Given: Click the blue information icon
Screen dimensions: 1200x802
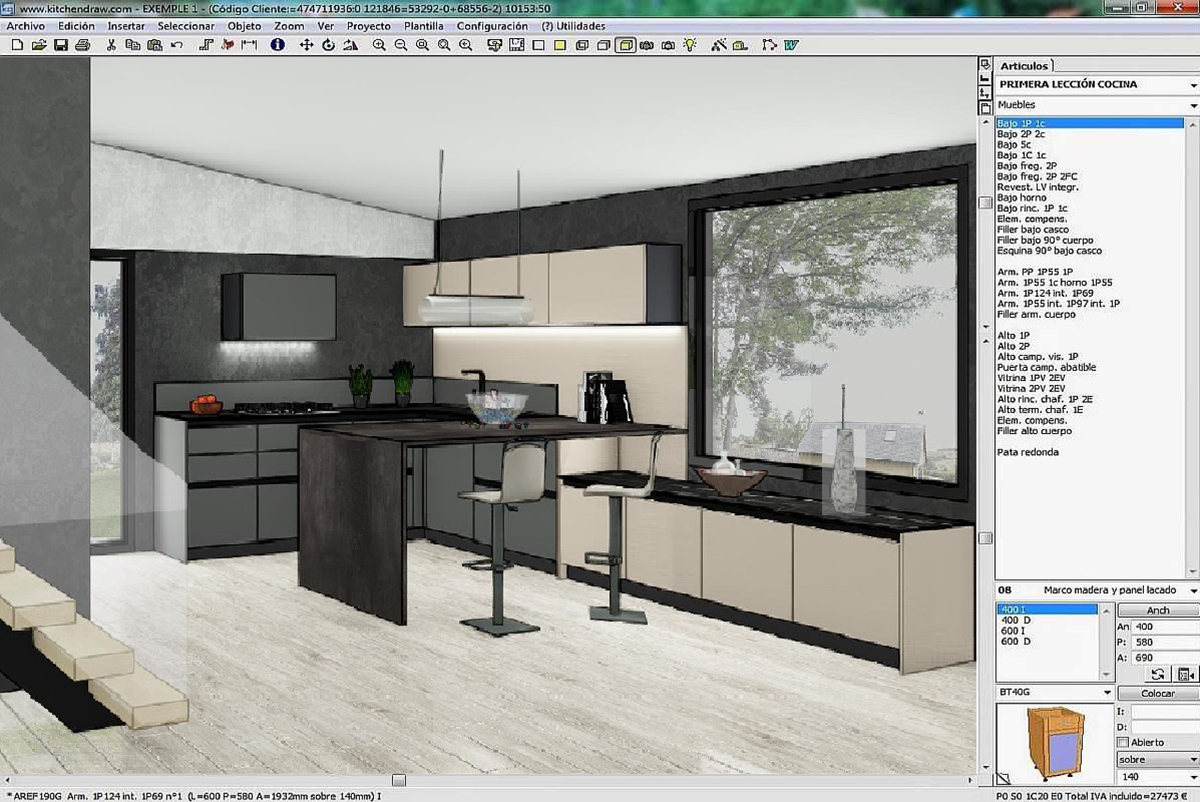Looking at the screenshot, I should tap(278, 45).
